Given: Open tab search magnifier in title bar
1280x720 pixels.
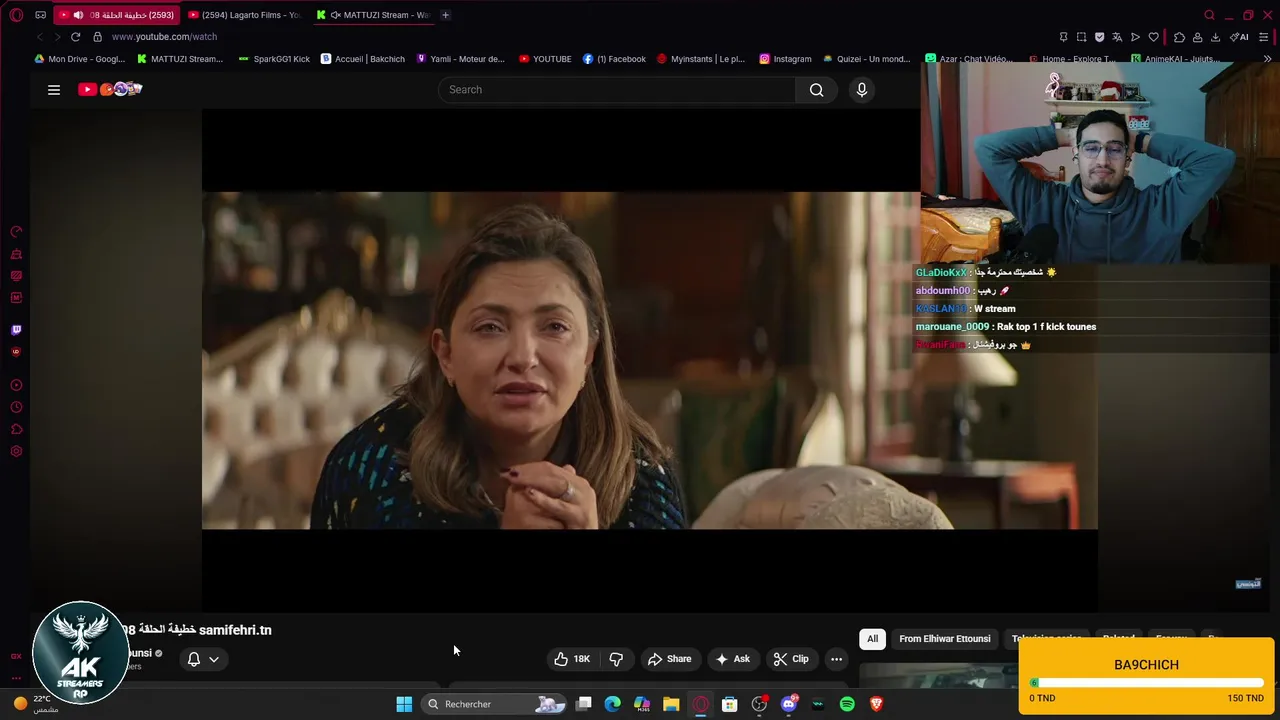Looking at the screenshot, I should (1209, 15).
